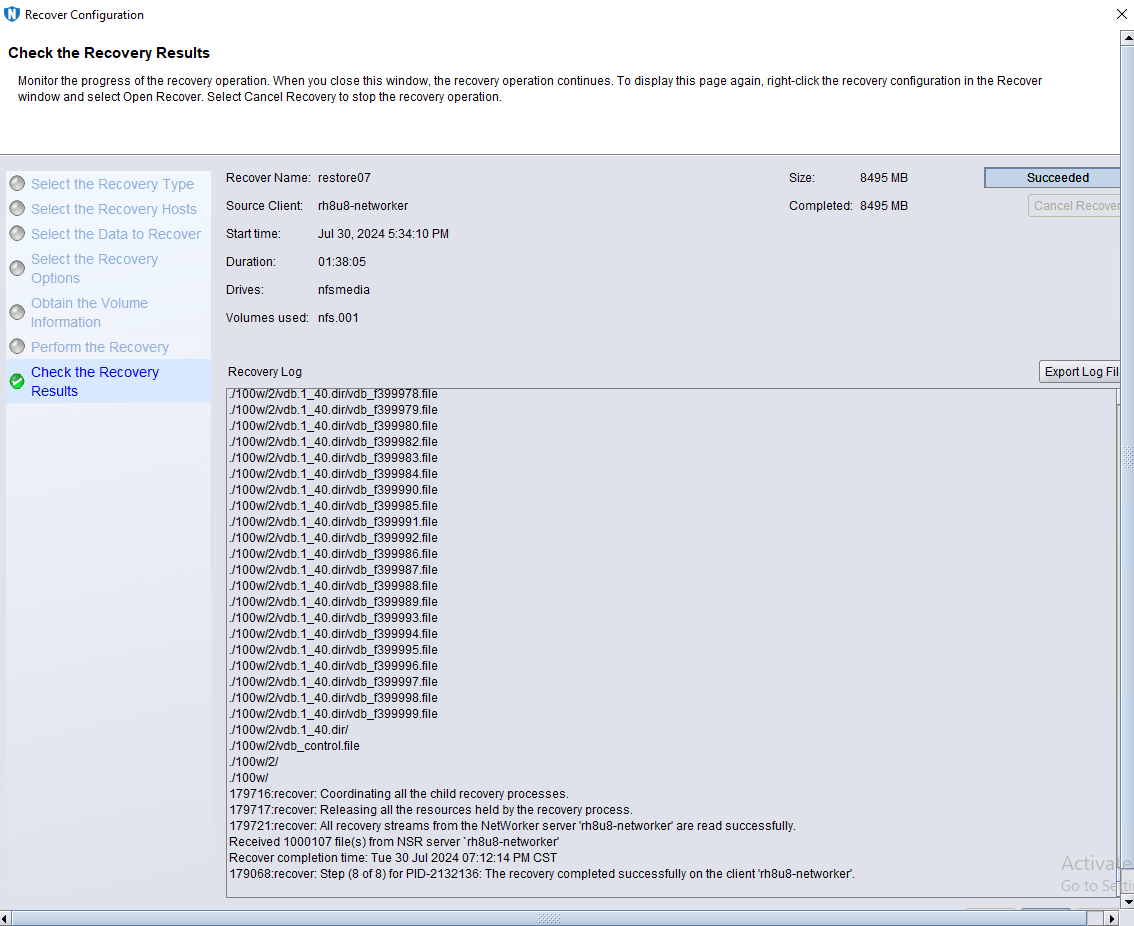
Task: Click the Size value 8495 MB
Action: pos(884,178)
